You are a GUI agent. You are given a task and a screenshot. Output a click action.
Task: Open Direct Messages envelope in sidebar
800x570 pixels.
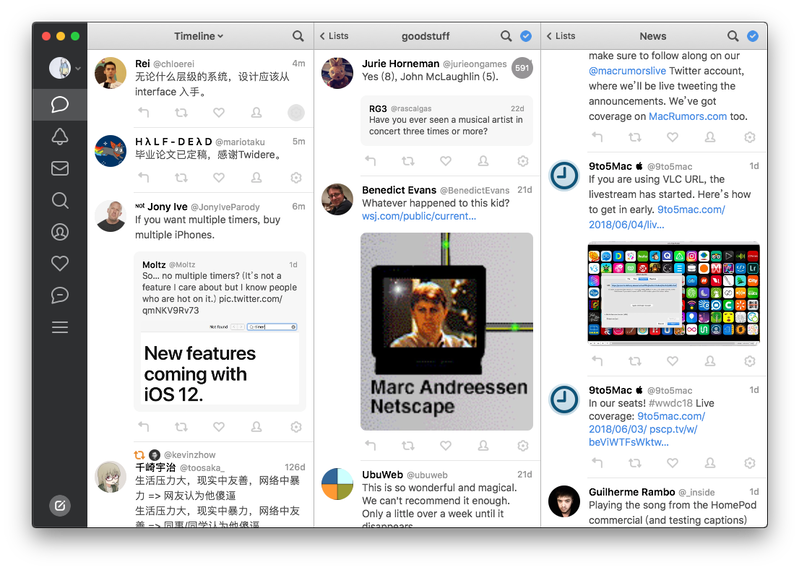click(x=60, y=168)
